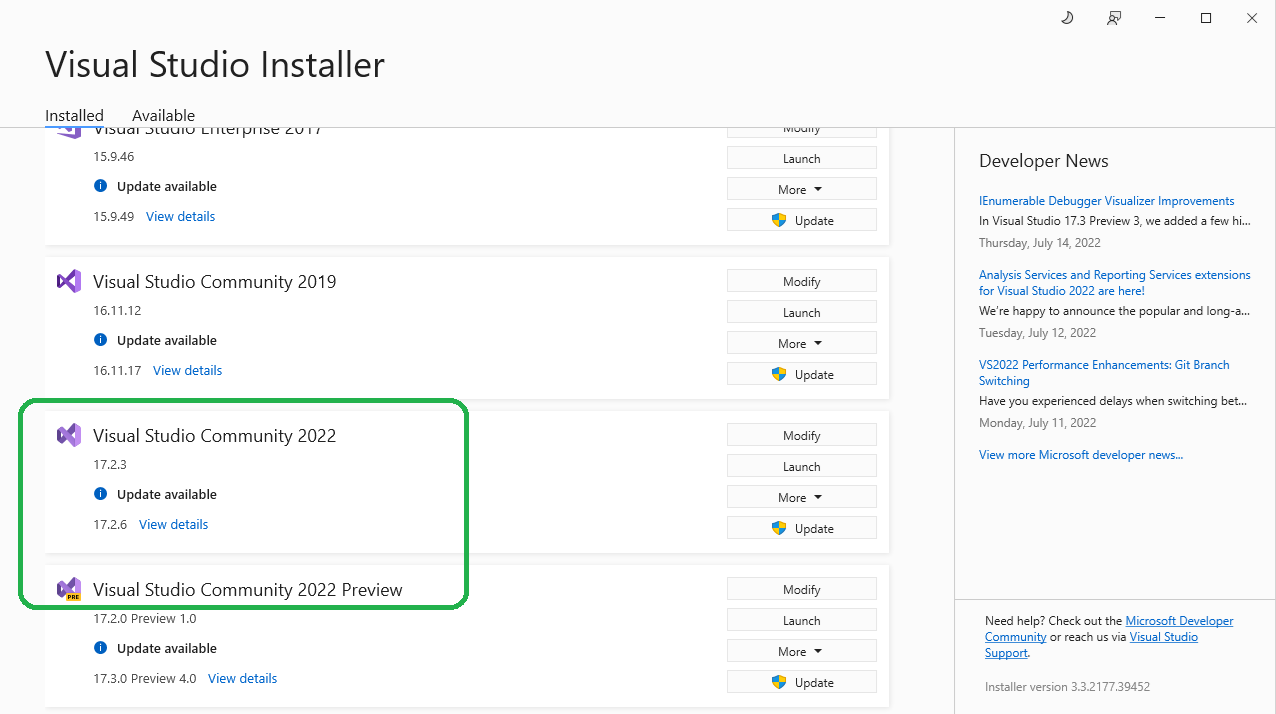Open Analysis Services and Reporting Services article
1276x714 pixels.
1115,283
